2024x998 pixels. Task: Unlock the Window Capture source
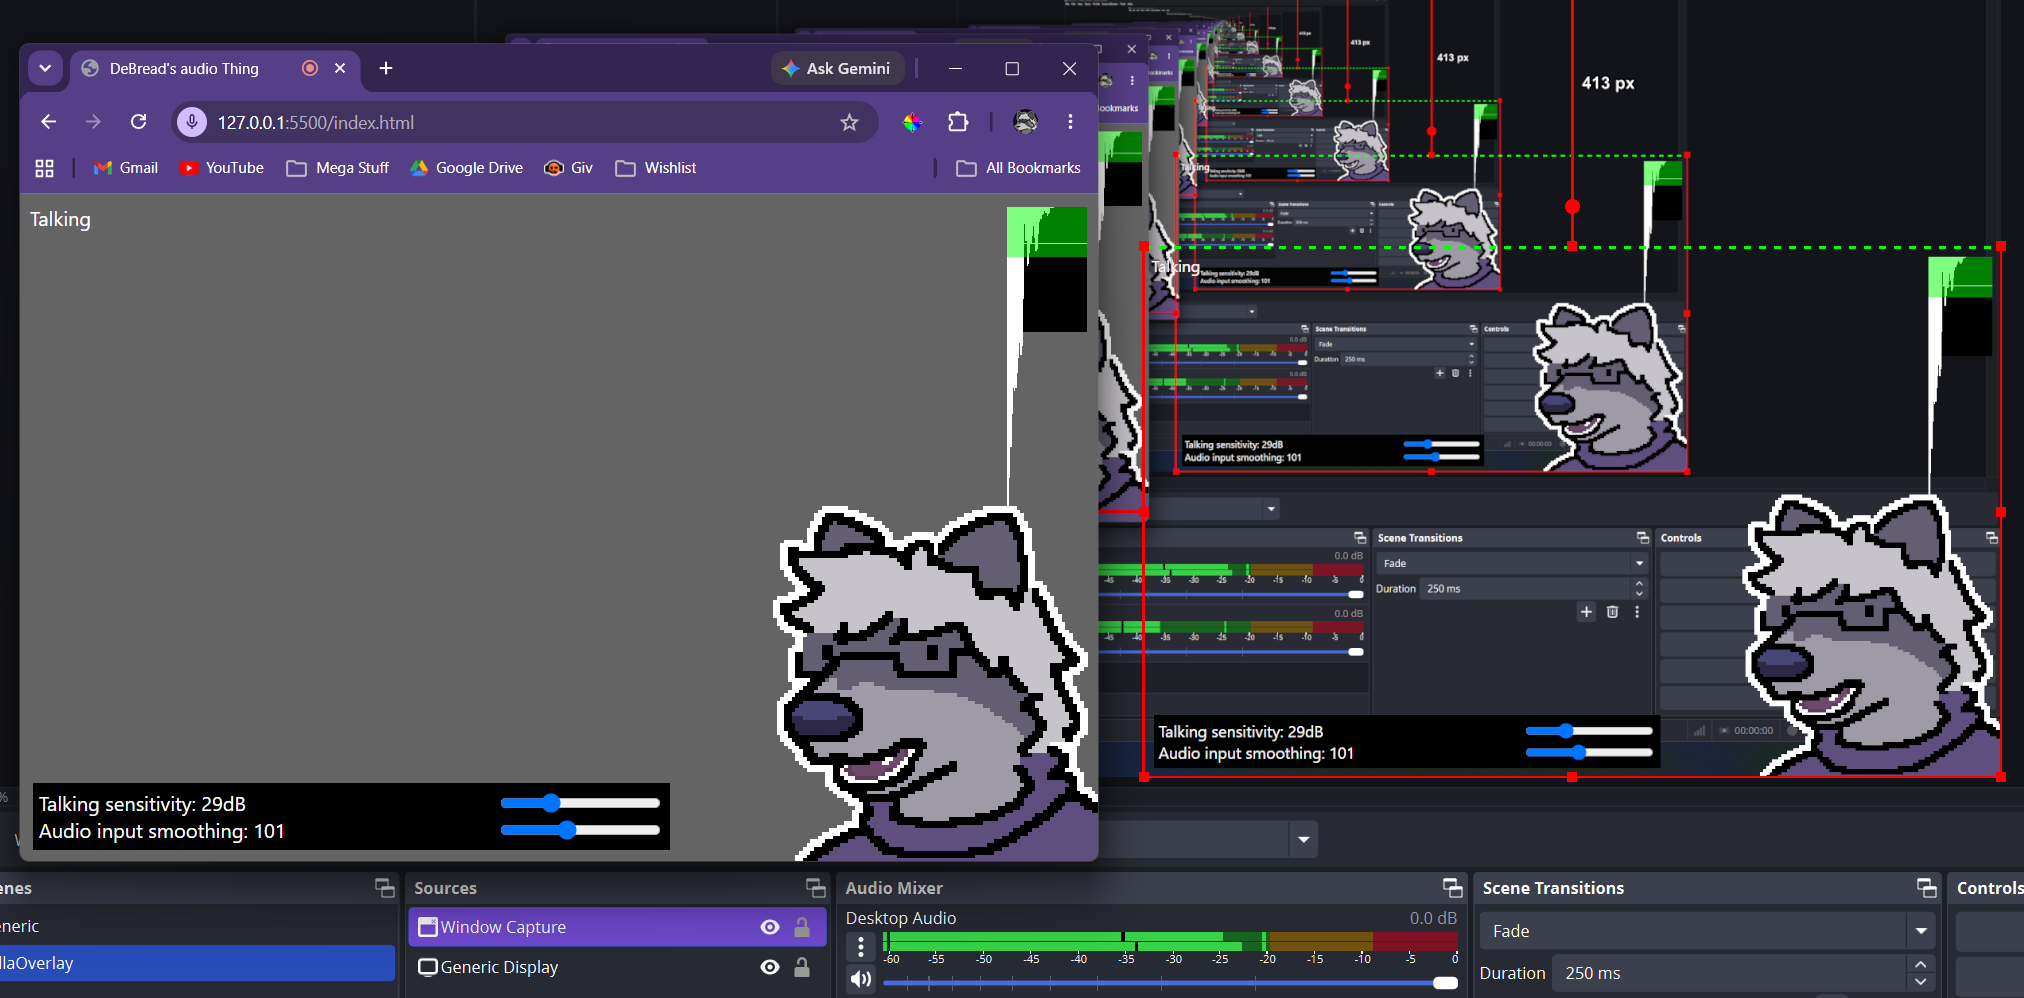click(802, 927)
